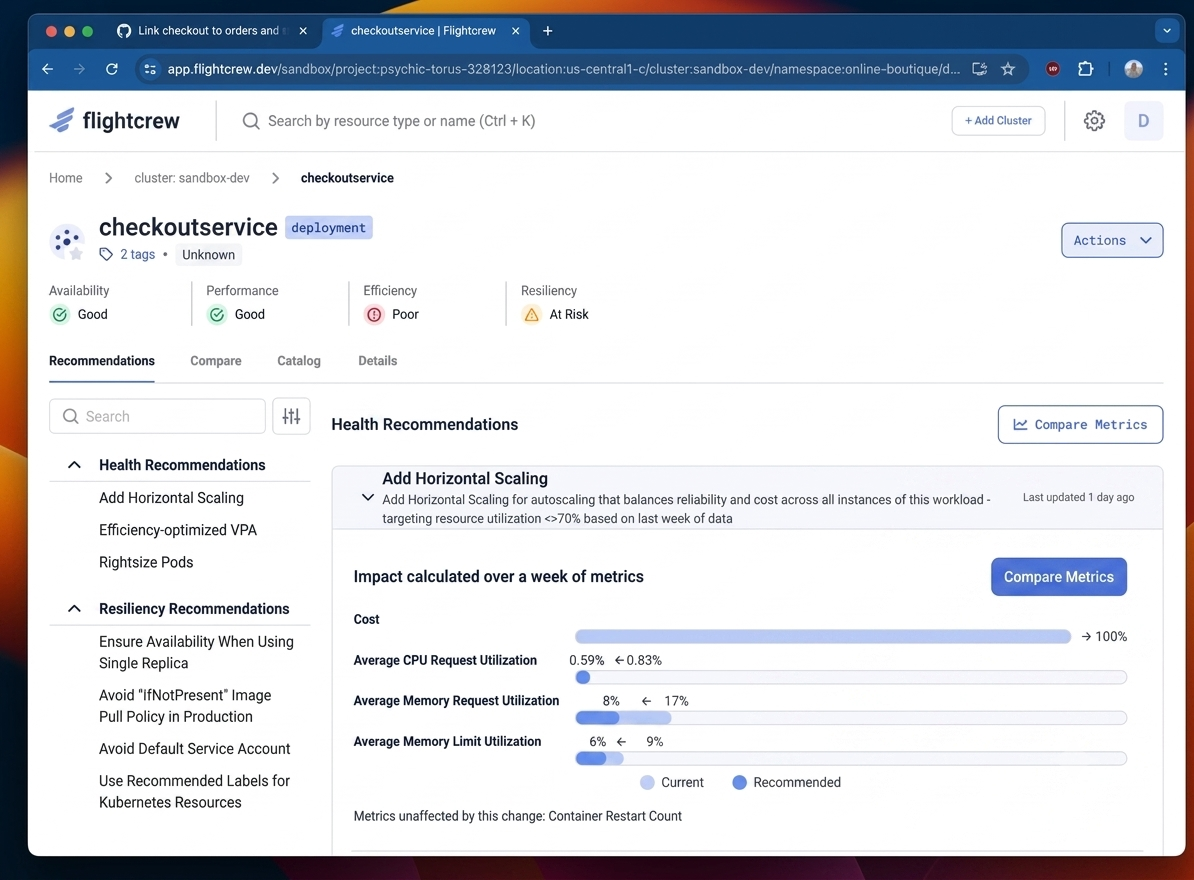Close the GitHub Link checkout tab
Screen dimensions: 1194x880
point(303,31)
